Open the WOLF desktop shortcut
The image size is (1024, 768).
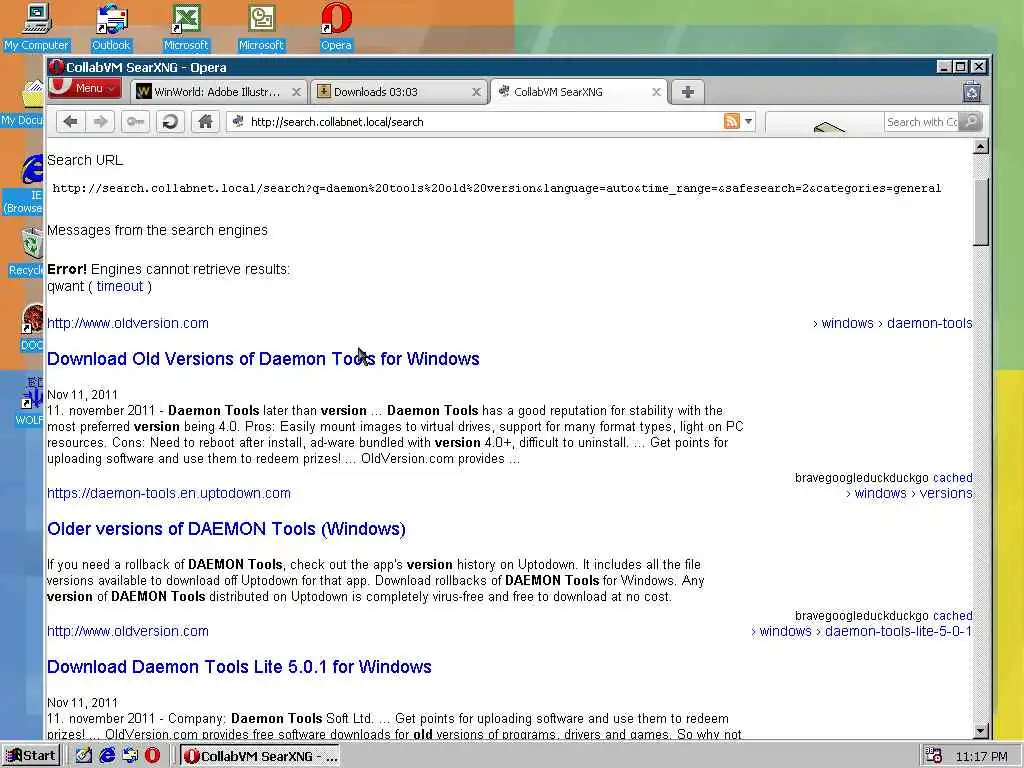[29, 402]
